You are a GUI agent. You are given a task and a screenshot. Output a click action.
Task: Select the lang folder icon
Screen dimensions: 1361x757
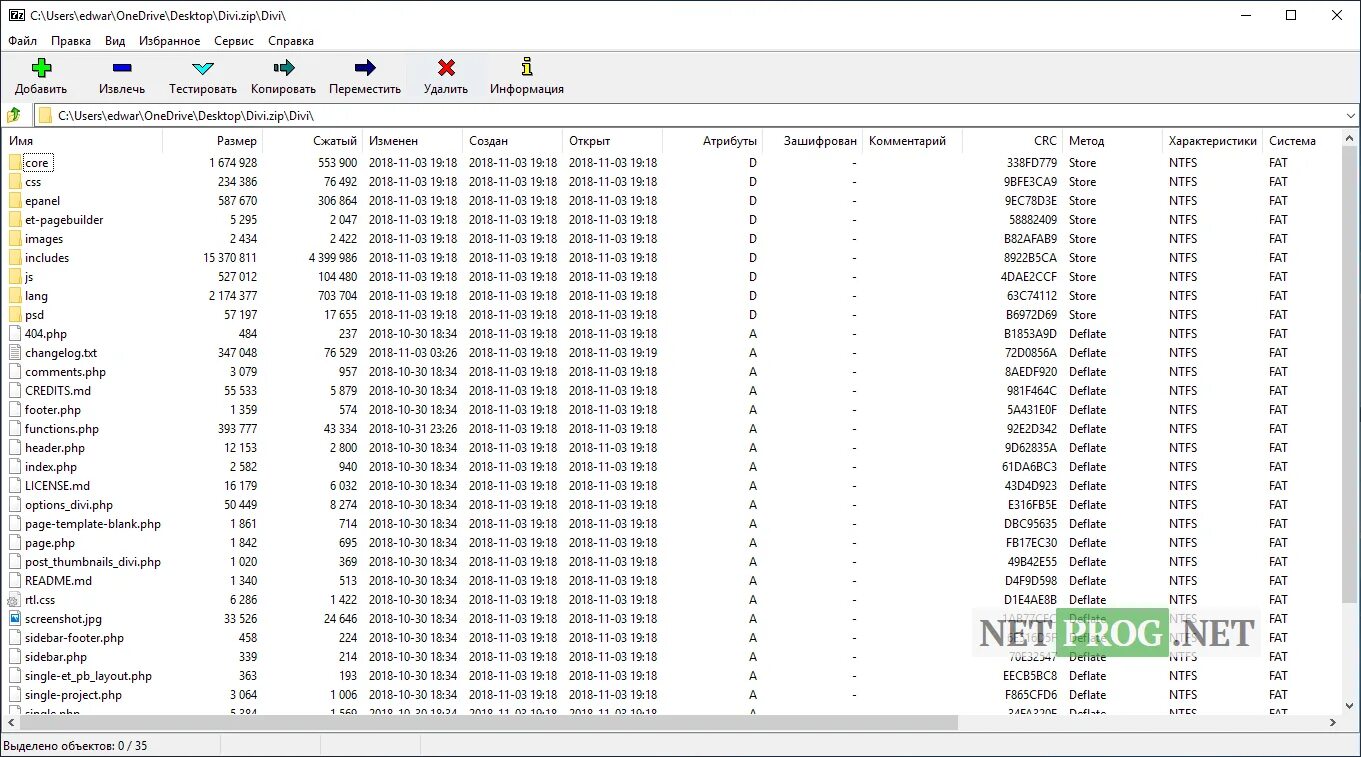click(x=15, y=296)
